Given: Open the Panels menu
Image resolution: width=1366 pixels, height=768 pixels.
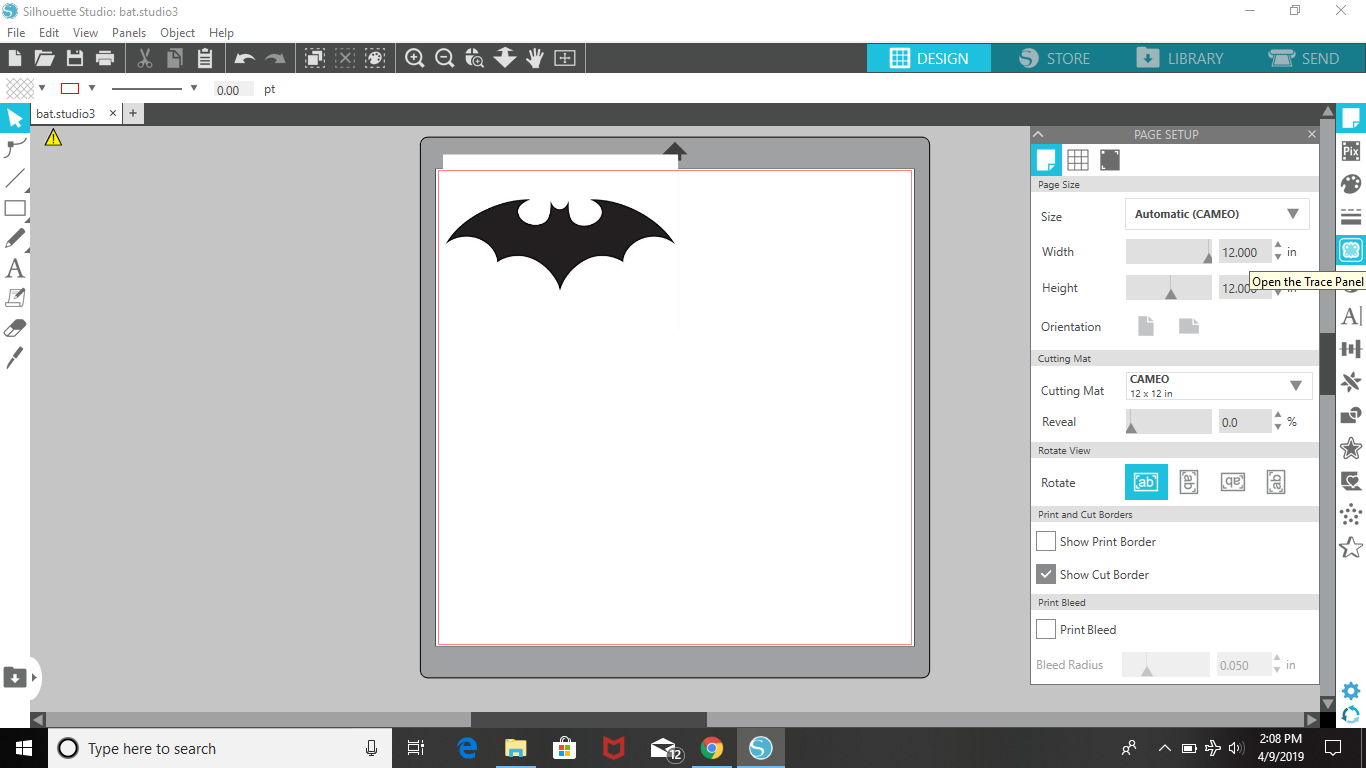Looking at the screenshot, I should click(x=129, y=32).
